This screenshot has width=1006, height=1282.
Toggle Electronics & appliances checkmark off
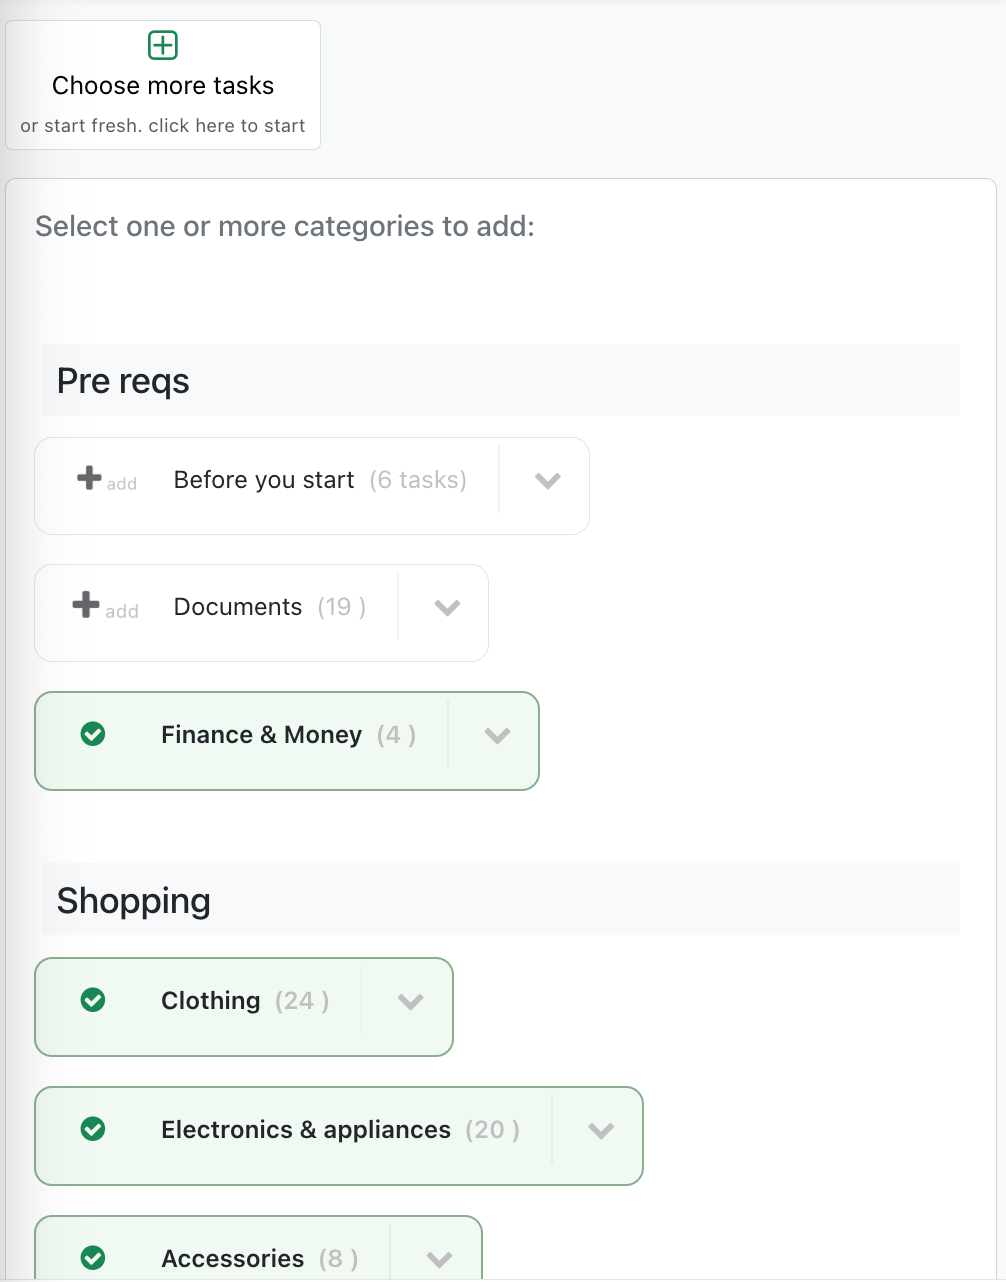[93, 1129]
